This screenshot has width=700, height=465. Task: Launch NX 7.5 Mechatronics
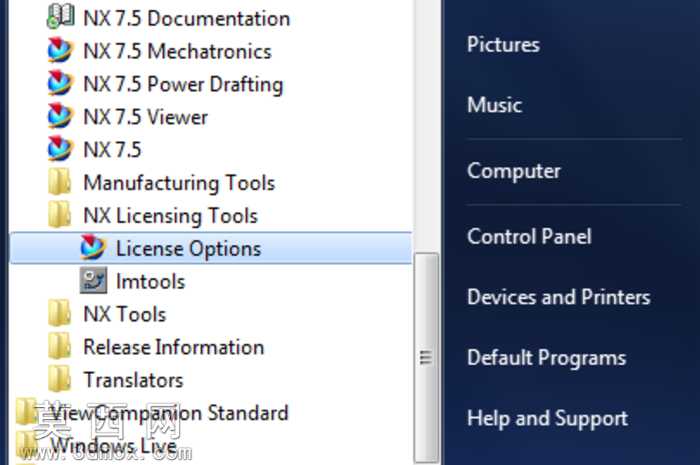coord(177,51)
